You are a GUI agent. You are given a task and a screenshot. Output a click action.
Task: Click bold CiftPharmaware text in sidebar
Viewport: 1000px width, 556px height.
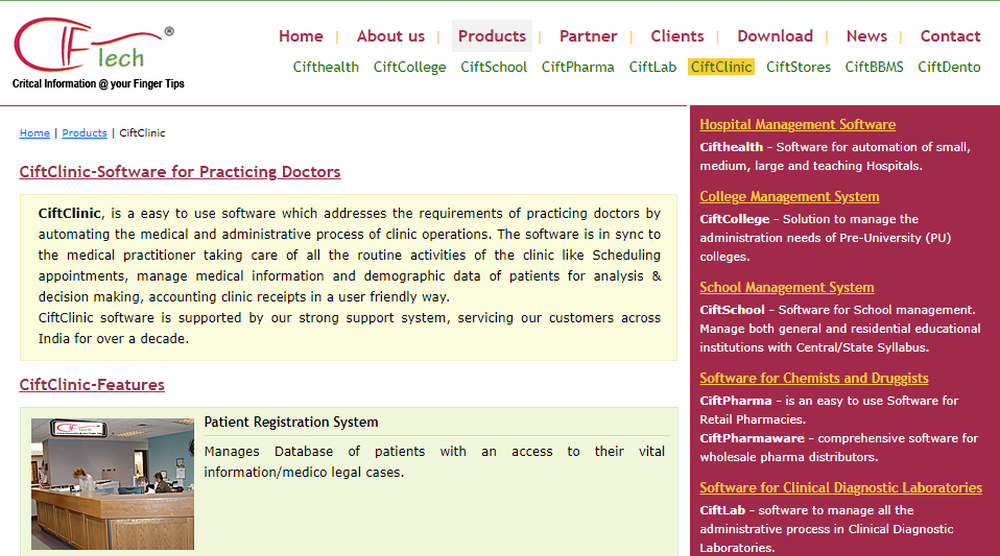coord(752,438)
